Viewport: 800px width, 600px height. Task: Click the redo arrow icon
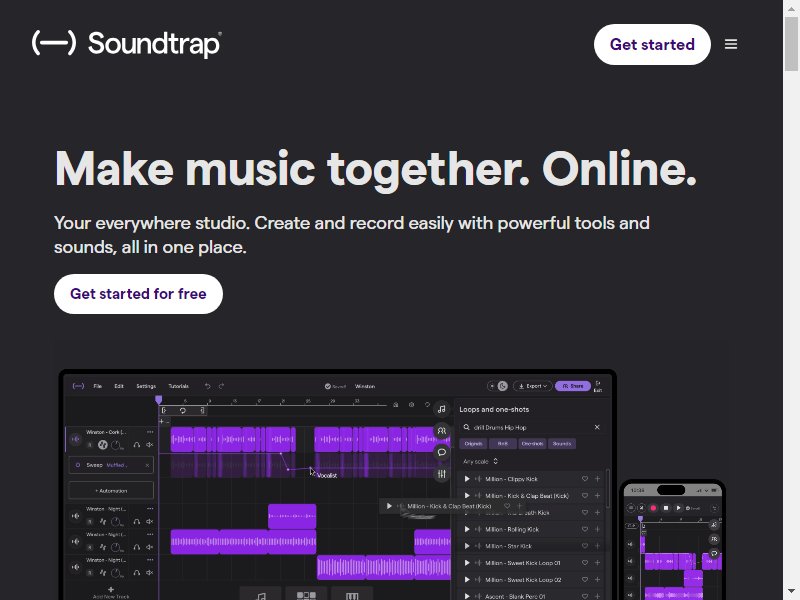click(221, 386)
